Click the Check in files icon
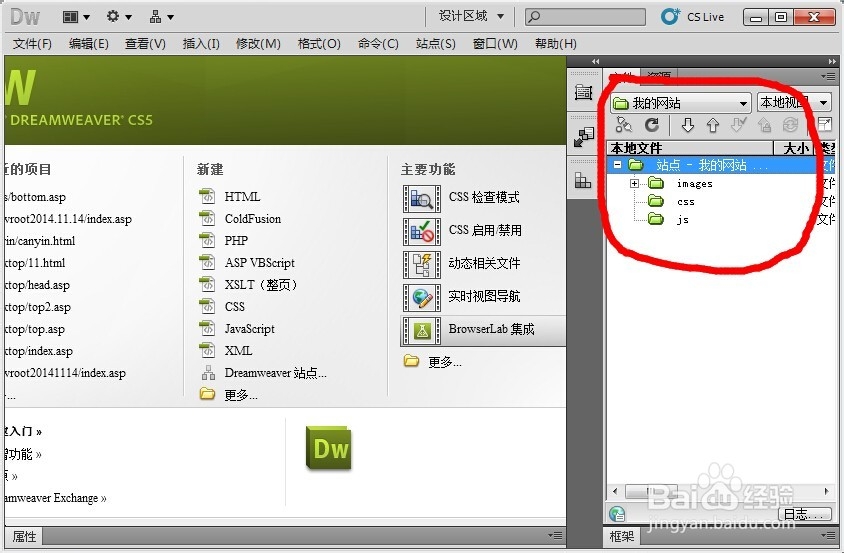The image size is (844, 553). 764,125
